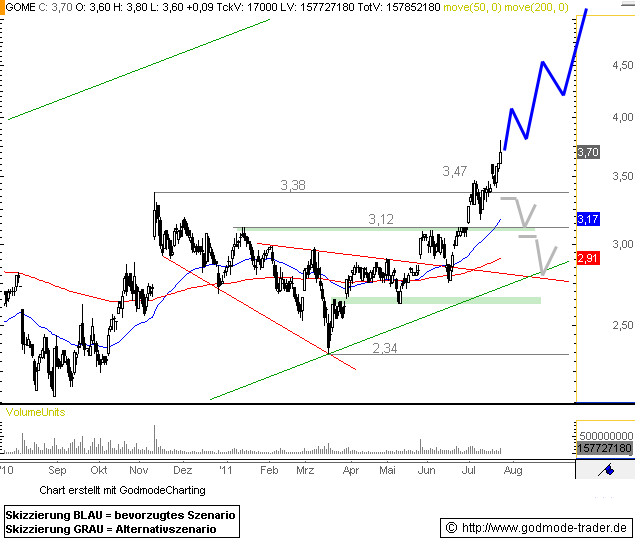The width and height of the screenshot is (635, 539).
Task: Click the VolumeUnits indicator label
Action: [x=35, y=412]
